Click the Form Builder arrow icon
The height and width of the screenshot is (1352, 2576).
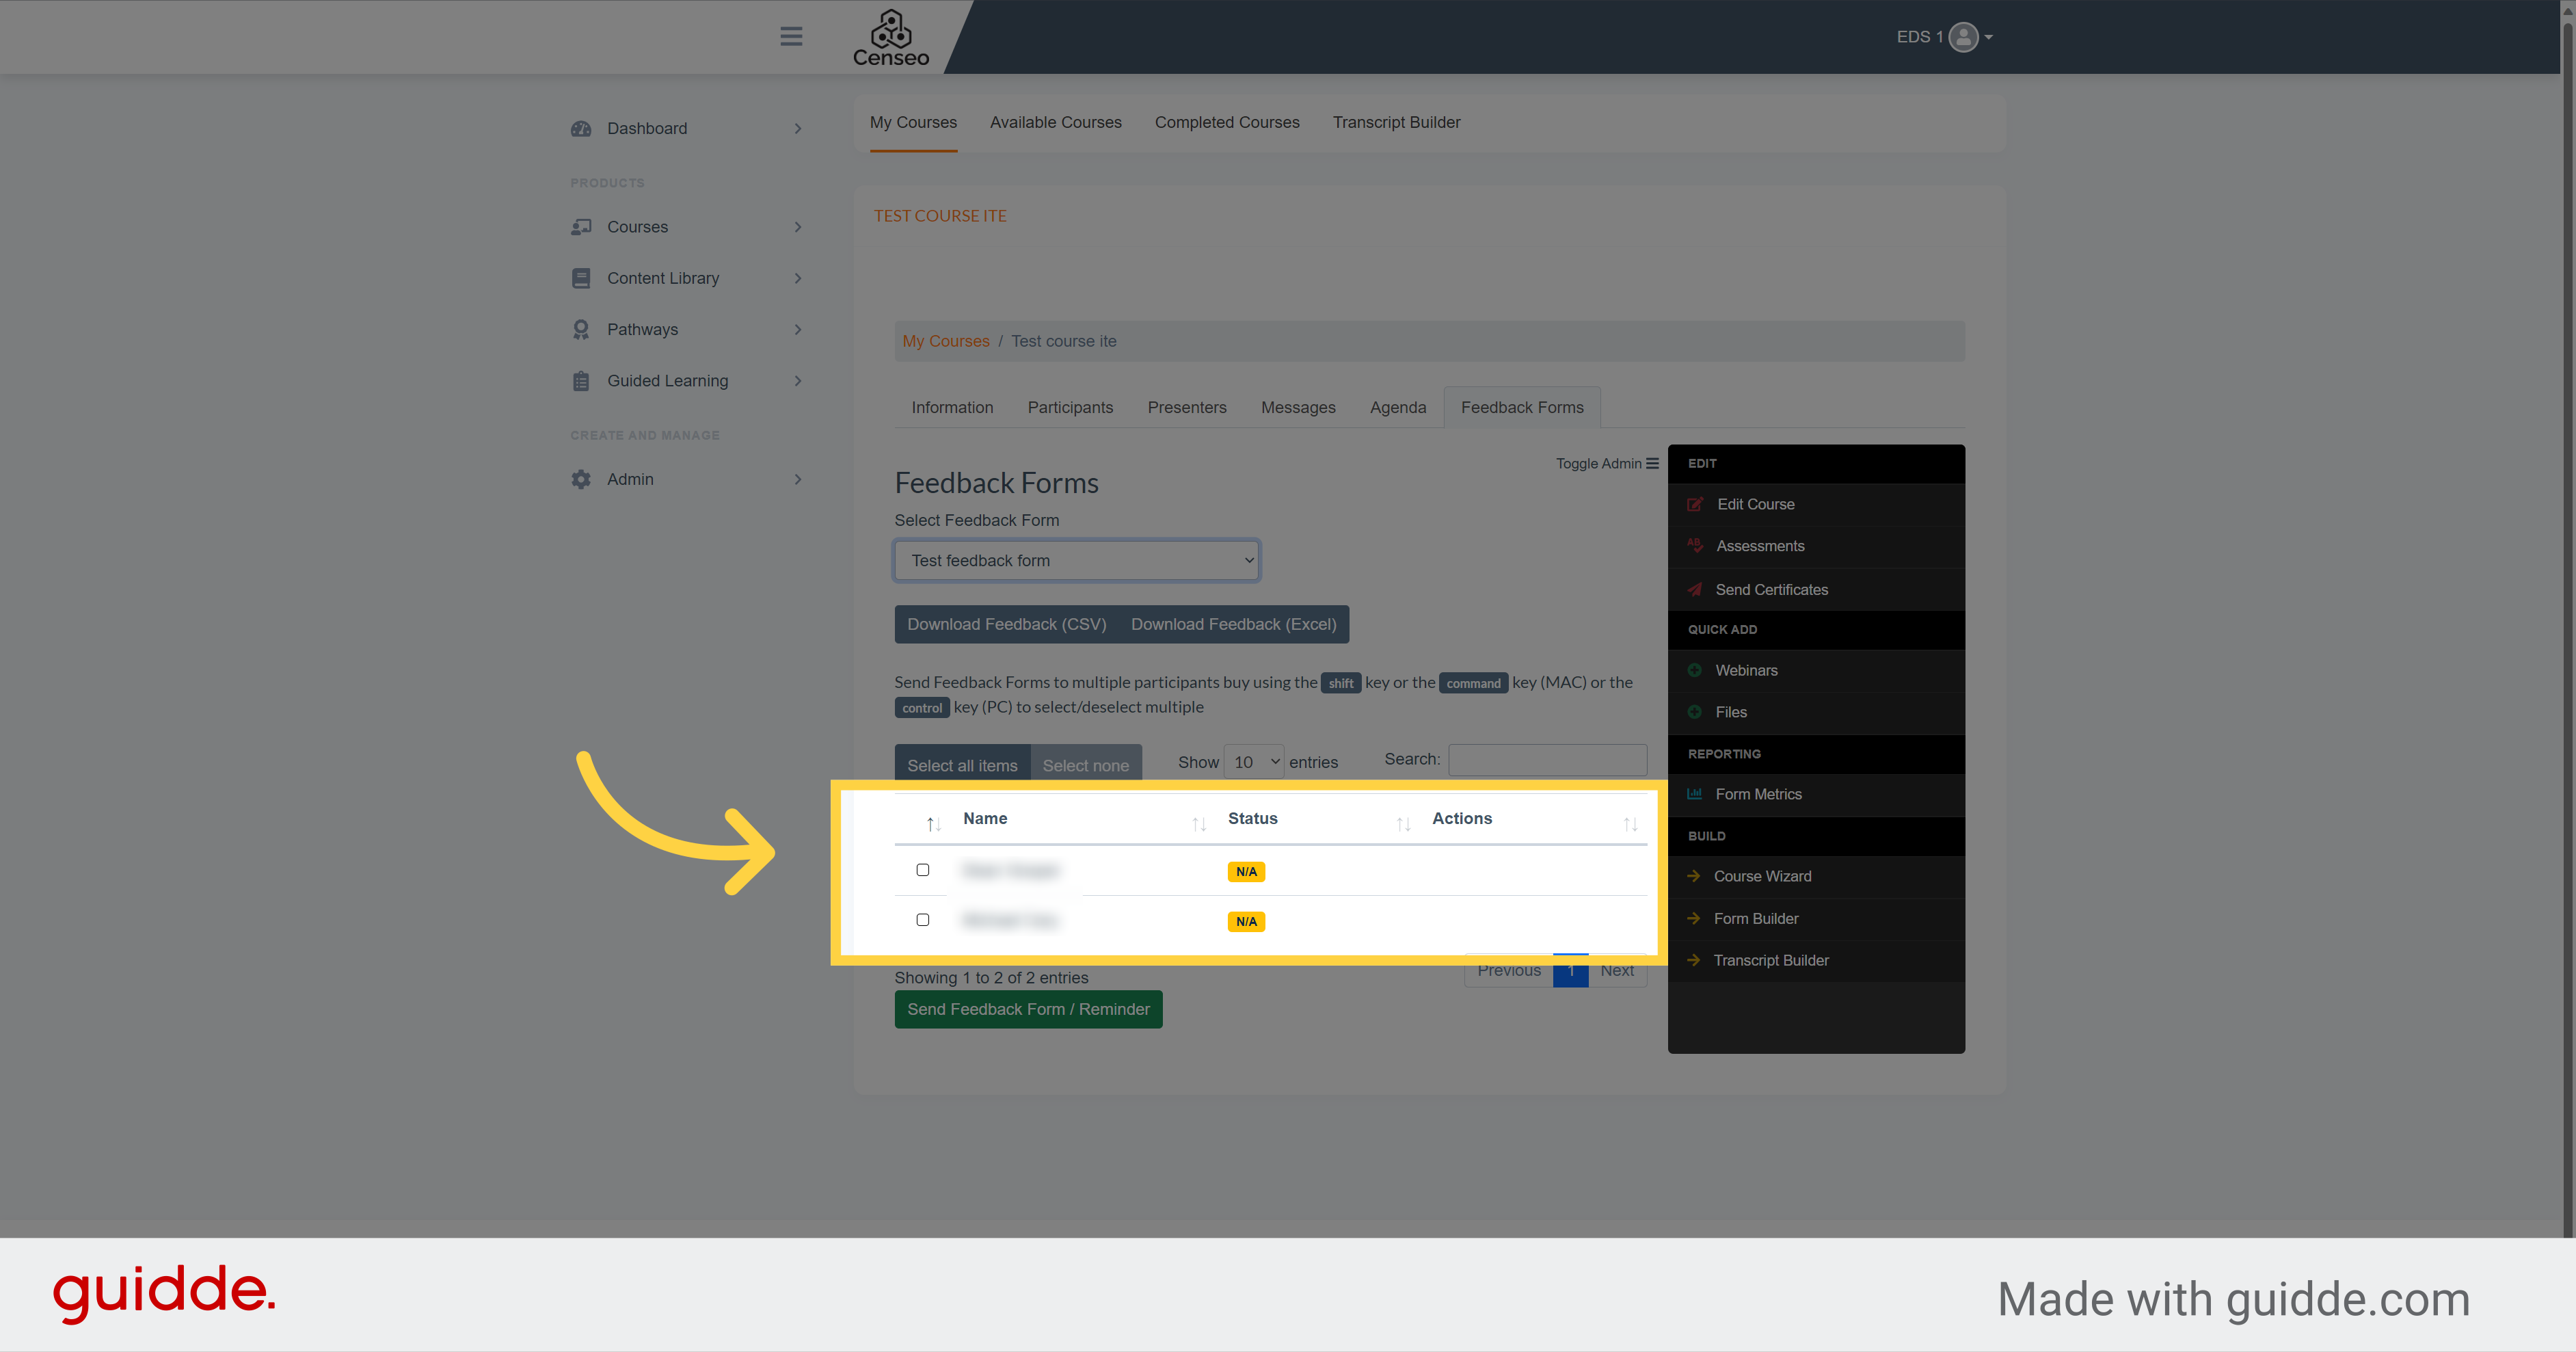[x=1694, y=919]
